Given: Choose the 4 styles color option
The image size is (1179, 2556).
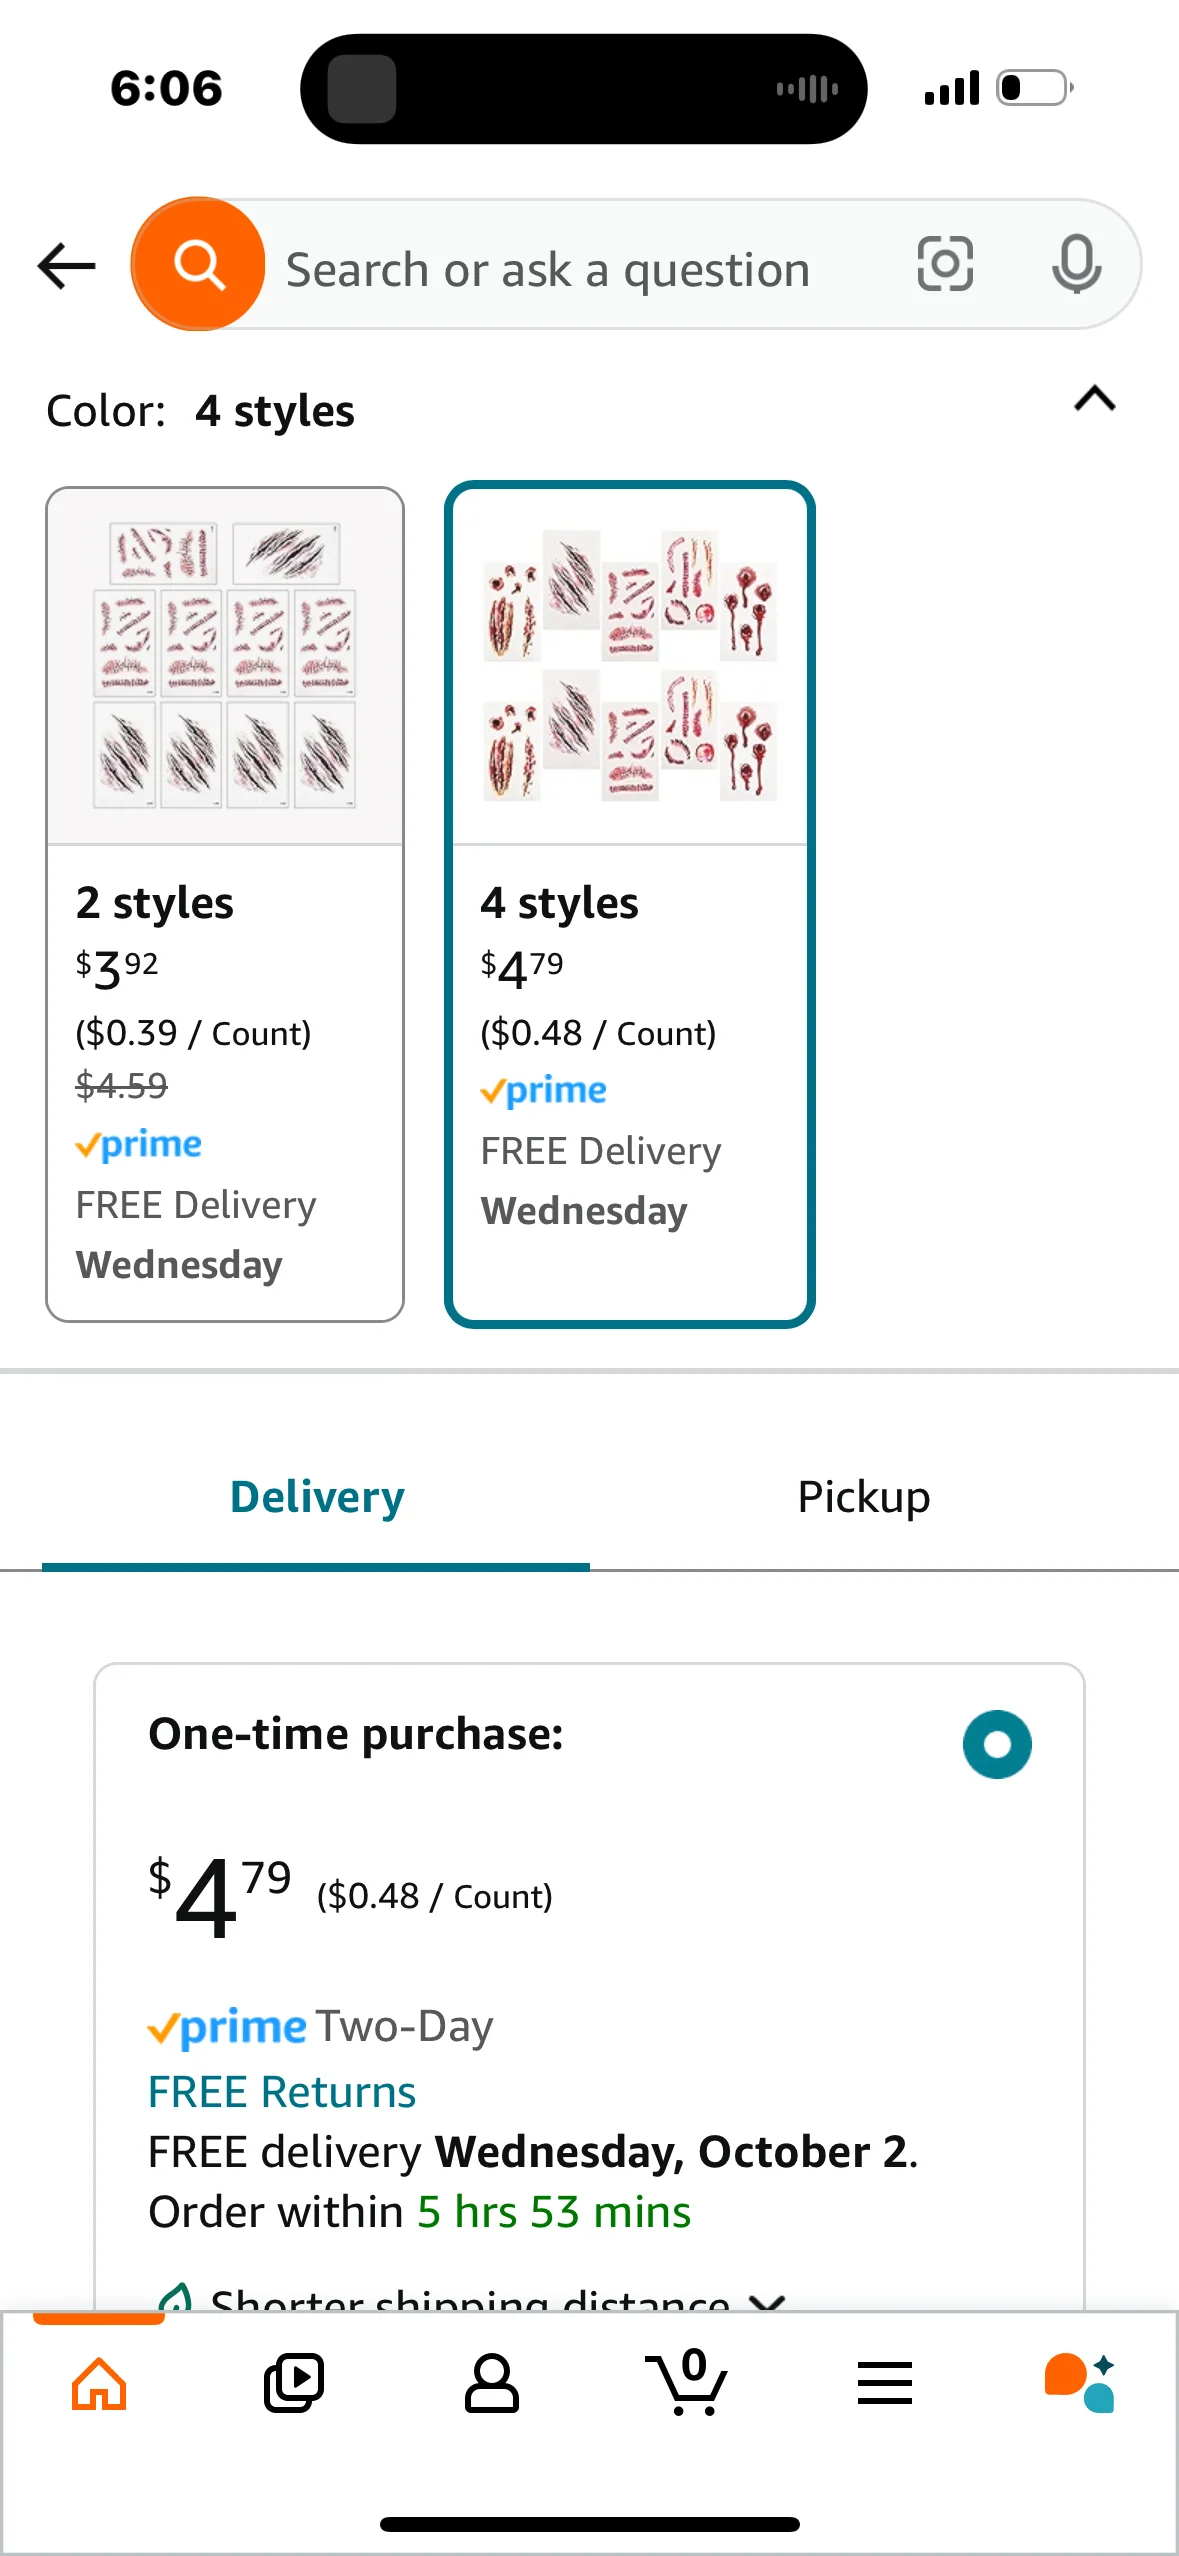Looking at the screenshot, I should click(x=629, y=904).
